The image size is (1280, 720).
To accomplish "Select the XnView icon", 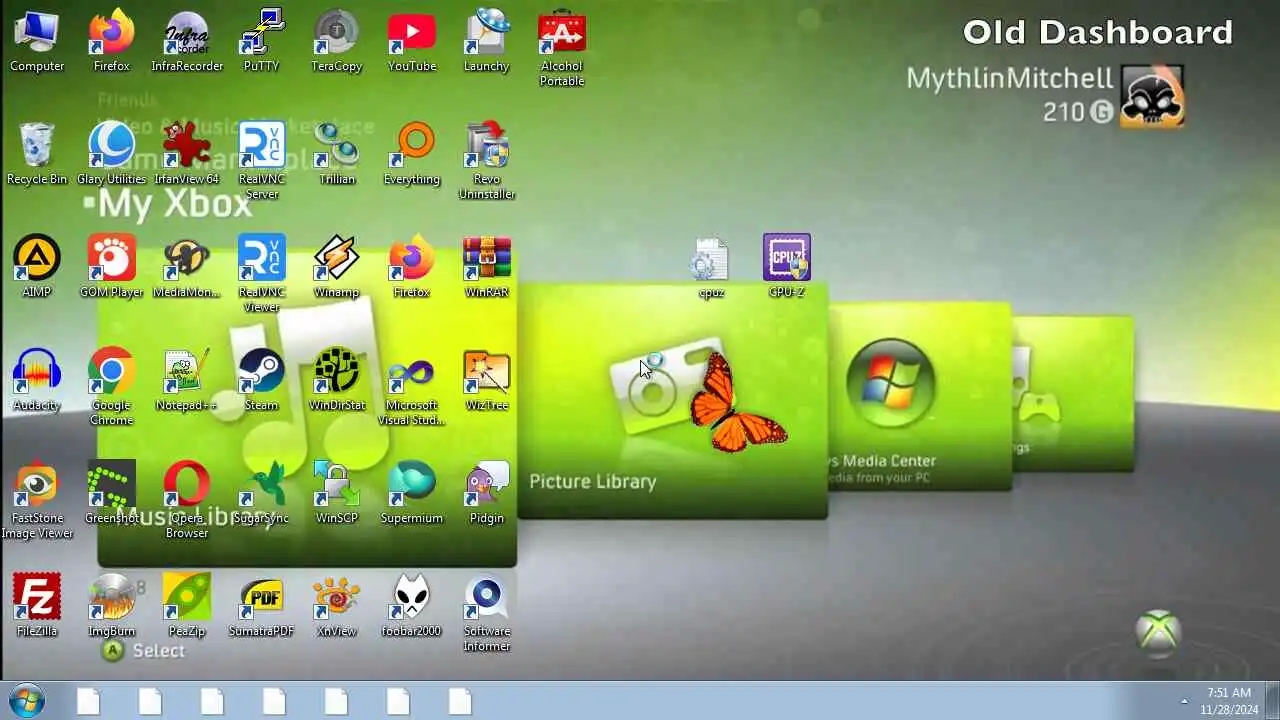I will click(337, 607).
